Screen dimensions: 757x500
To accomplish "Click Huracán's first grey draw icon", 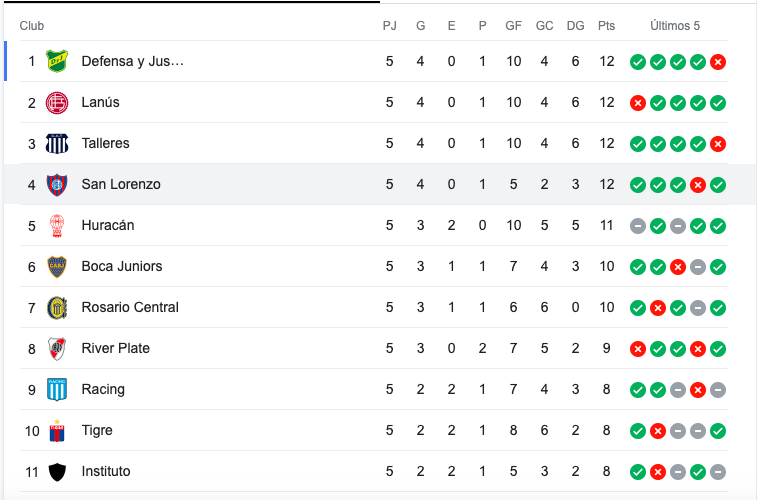I will [x=638, y=226].
